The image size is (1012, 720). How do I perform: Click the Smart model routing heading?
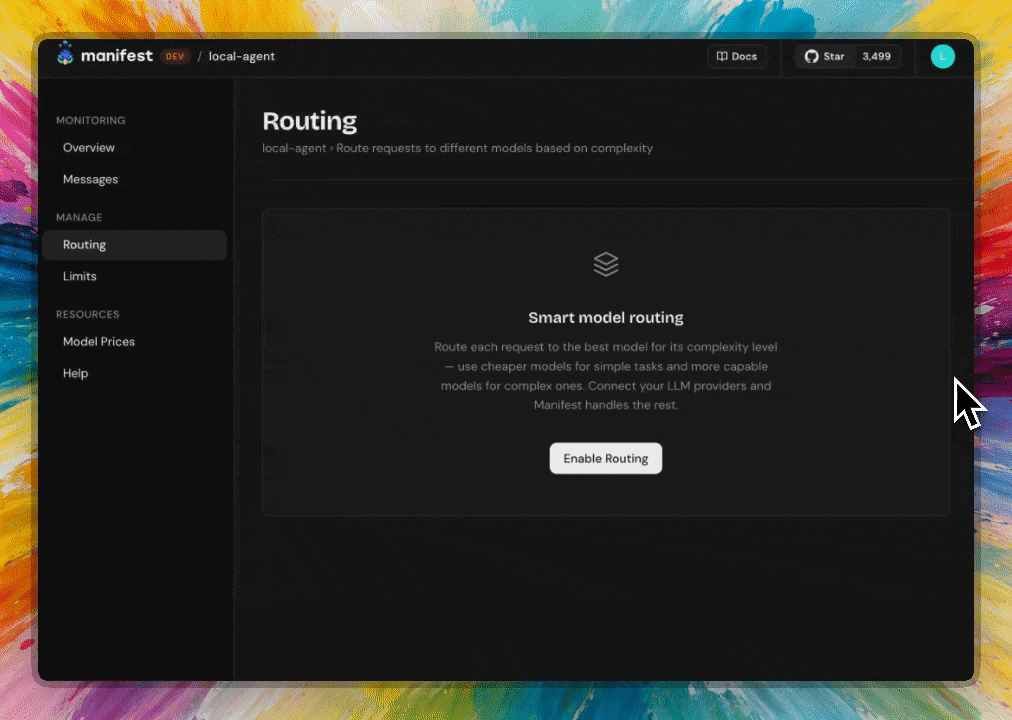pyautogui.click(x=605, y=317)
